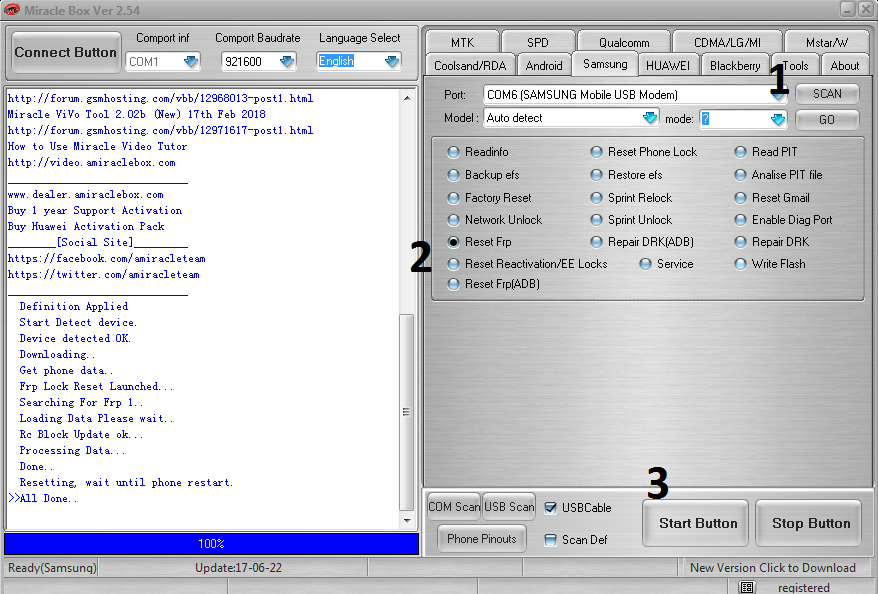This screenshot has width=878, height=594.
Task: Select the Reset Frp radio button
Action: pos(454,242)
